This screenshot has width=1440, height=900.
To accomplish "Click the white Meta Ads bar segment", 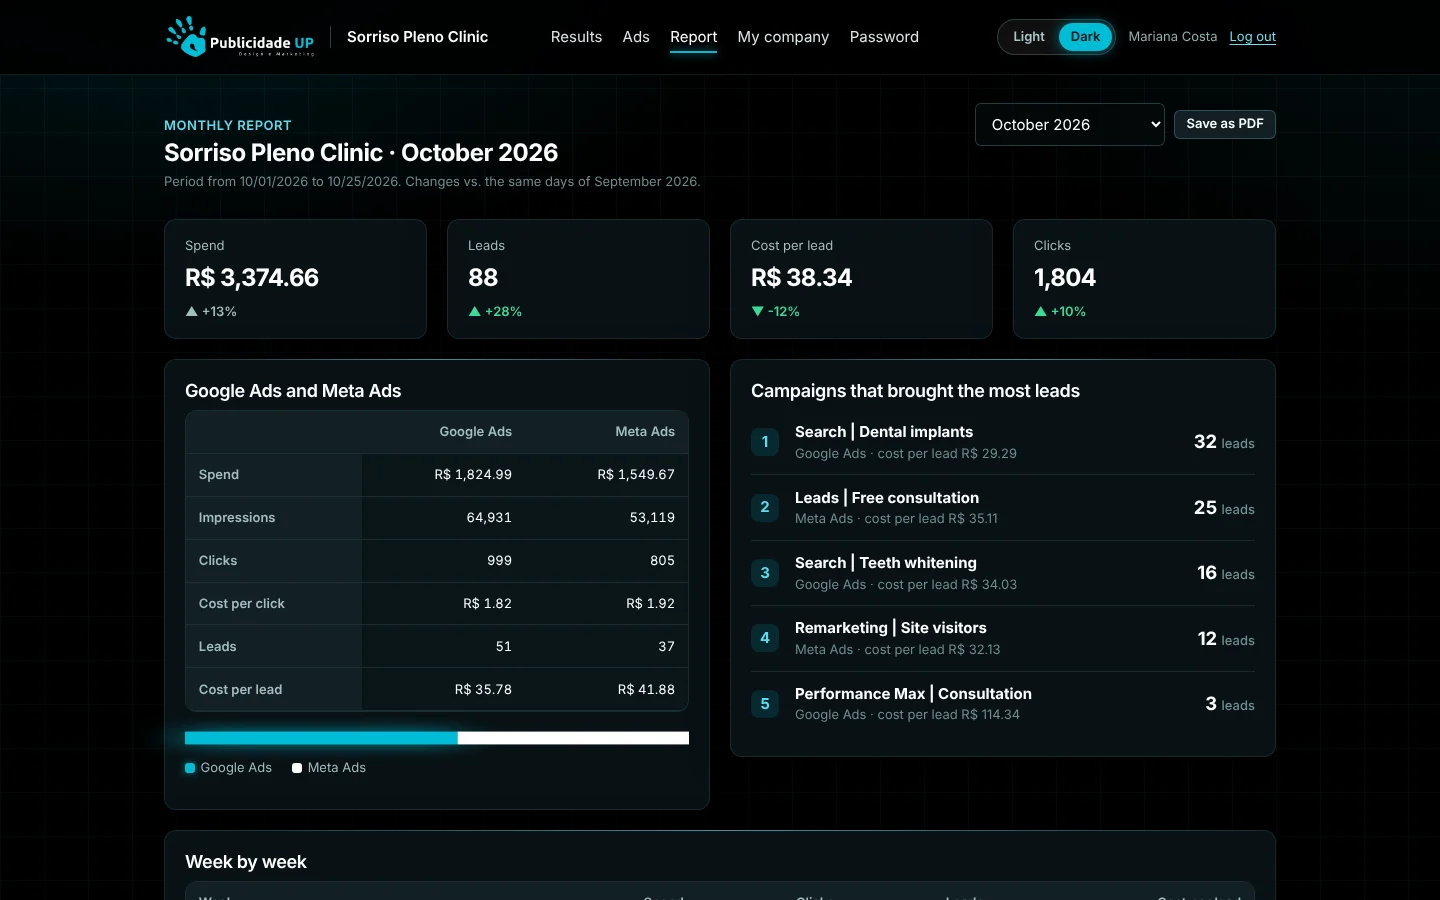I will (573, 738).
